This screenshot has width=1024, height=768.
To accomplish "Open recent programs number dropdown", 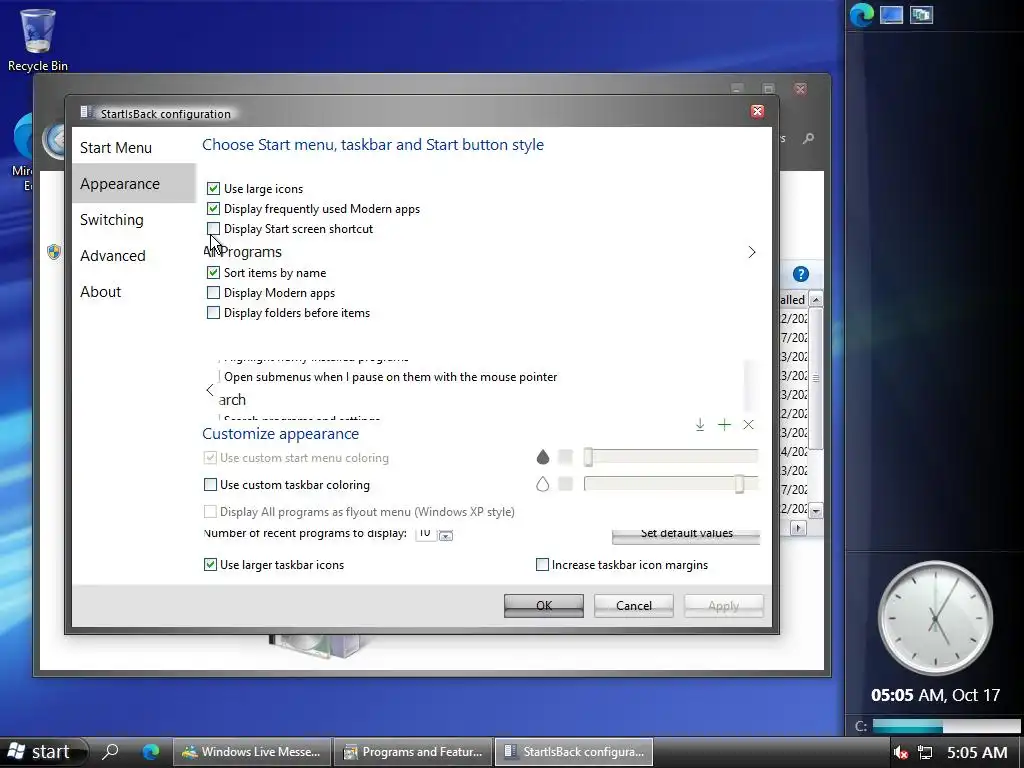I will click(x=446, y=535).
